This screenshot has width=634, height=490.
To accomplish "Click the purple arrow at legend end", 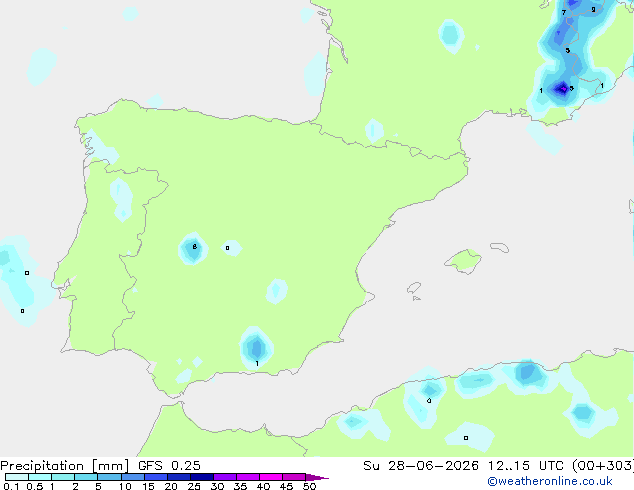I will (x=317, y=477).
